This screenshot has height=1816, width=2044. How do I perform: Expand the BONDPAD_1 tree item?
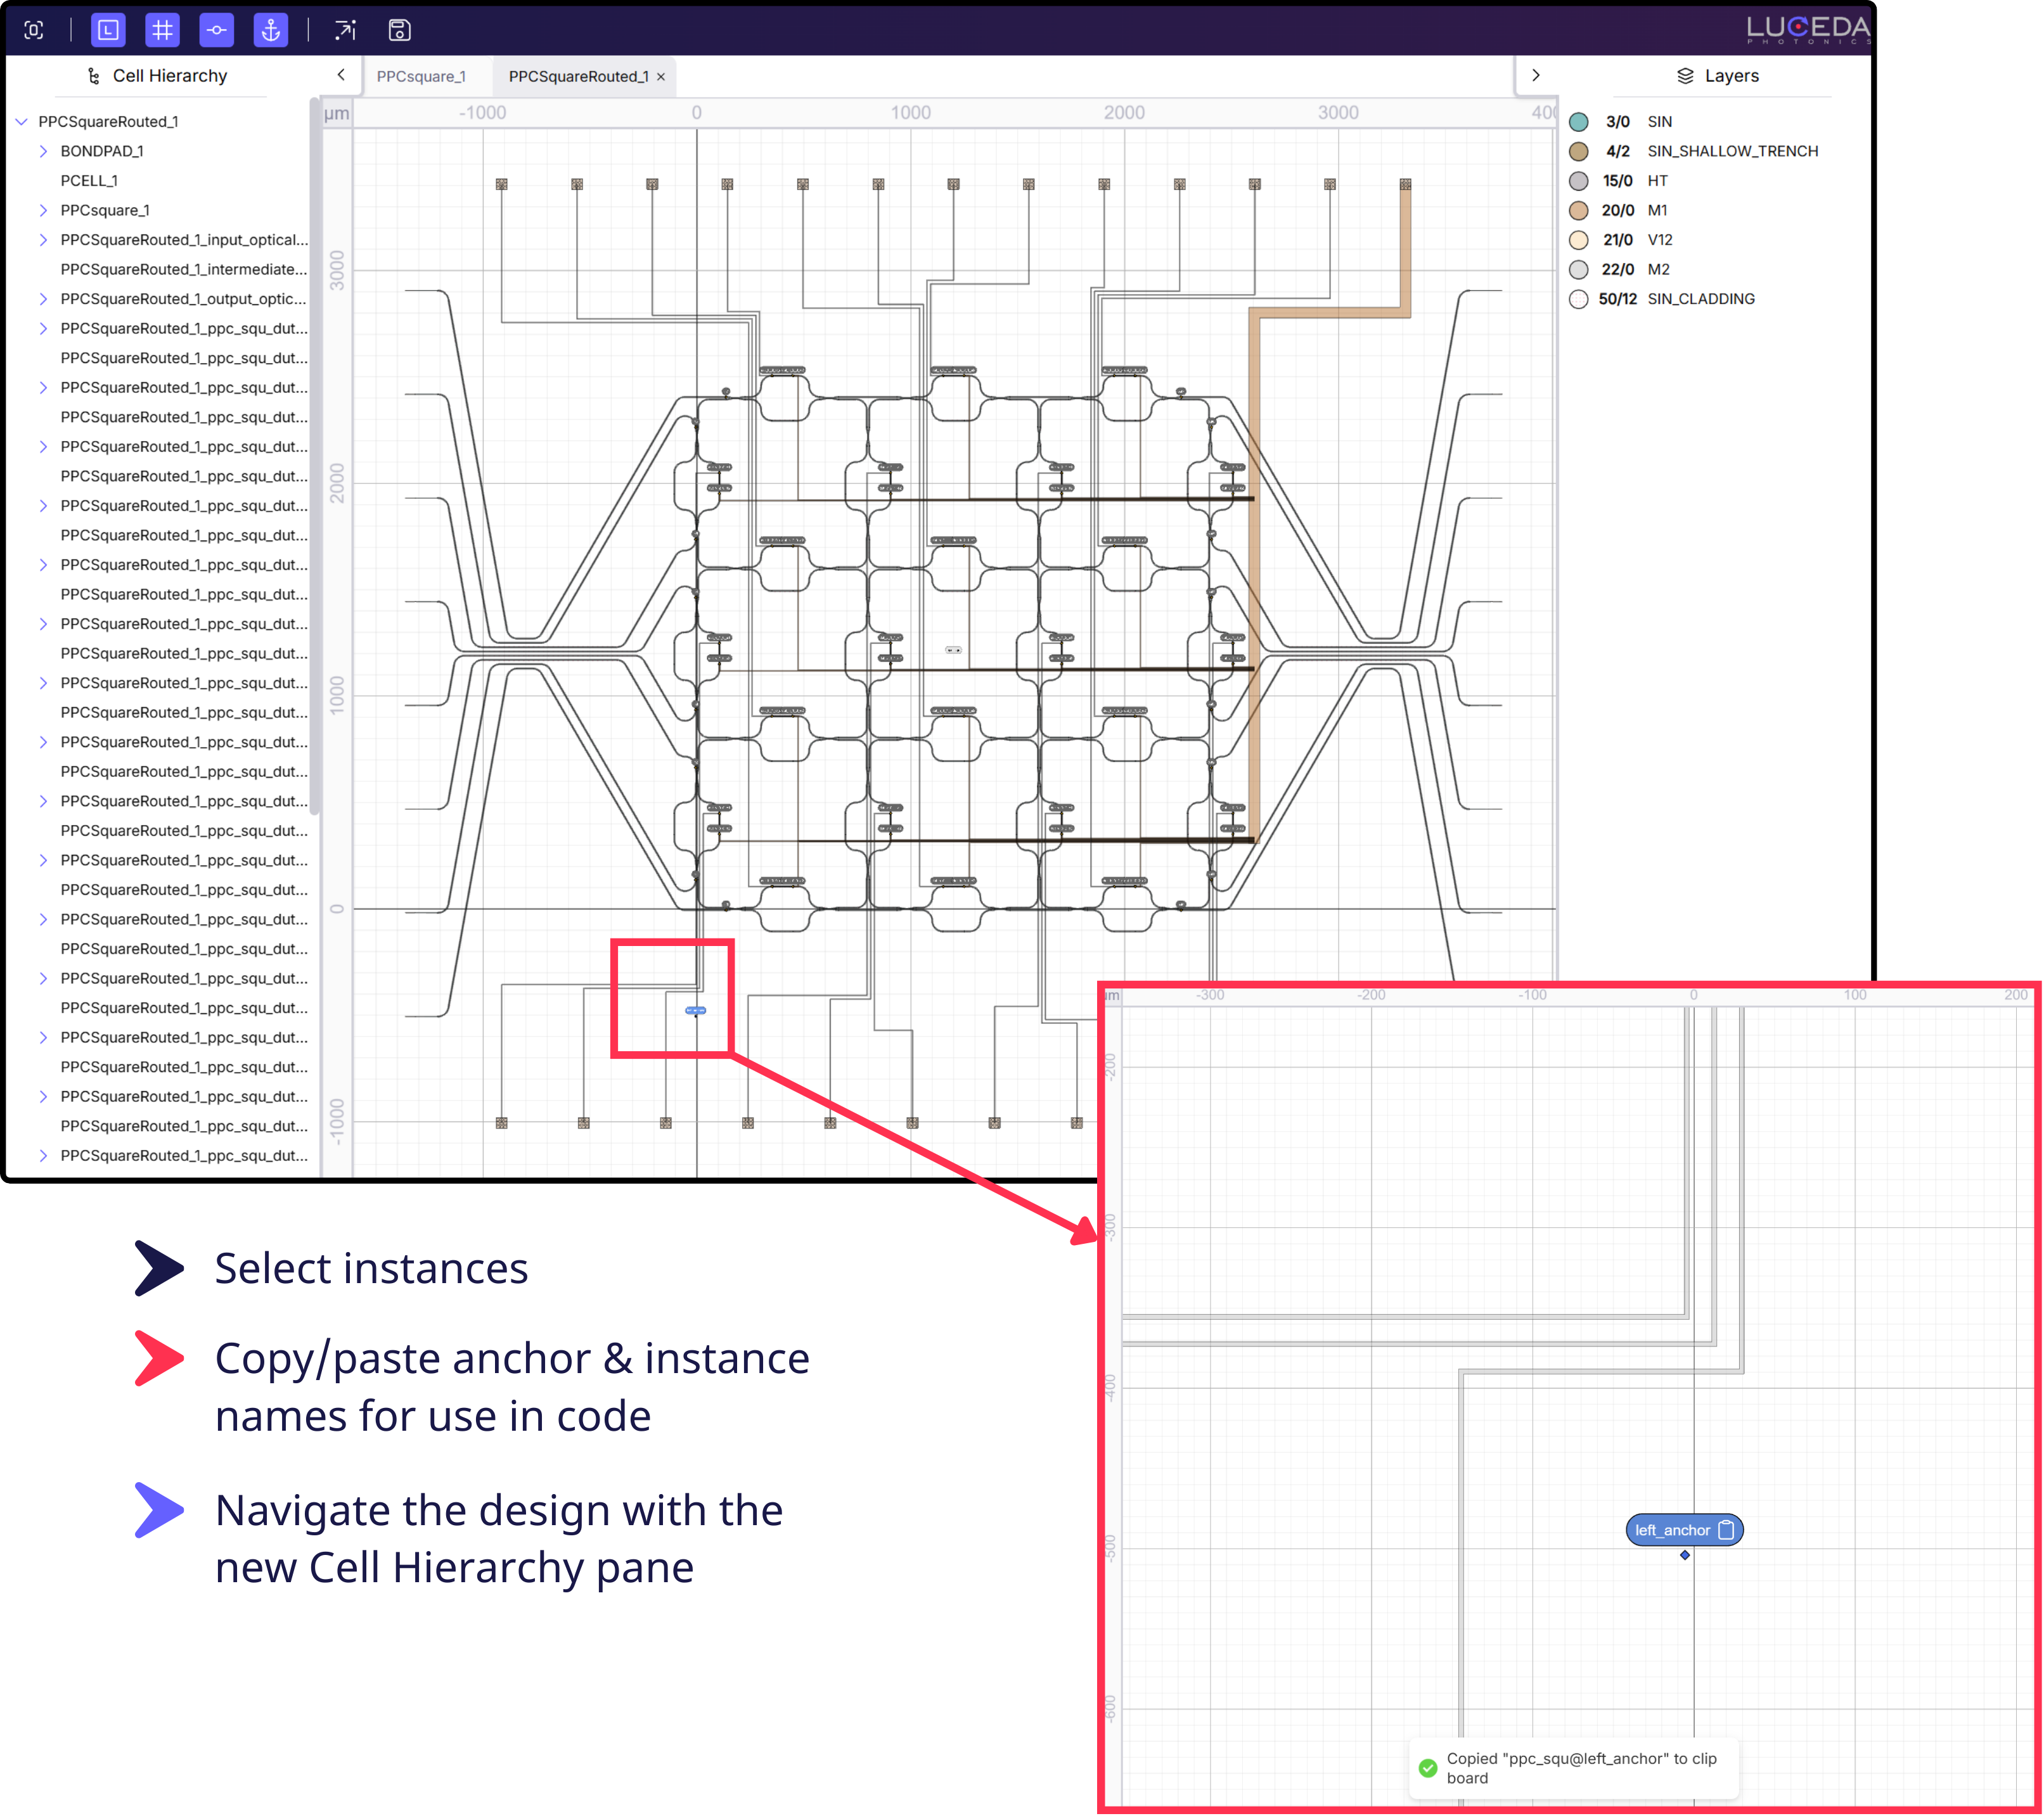click(x=44, y=151)
